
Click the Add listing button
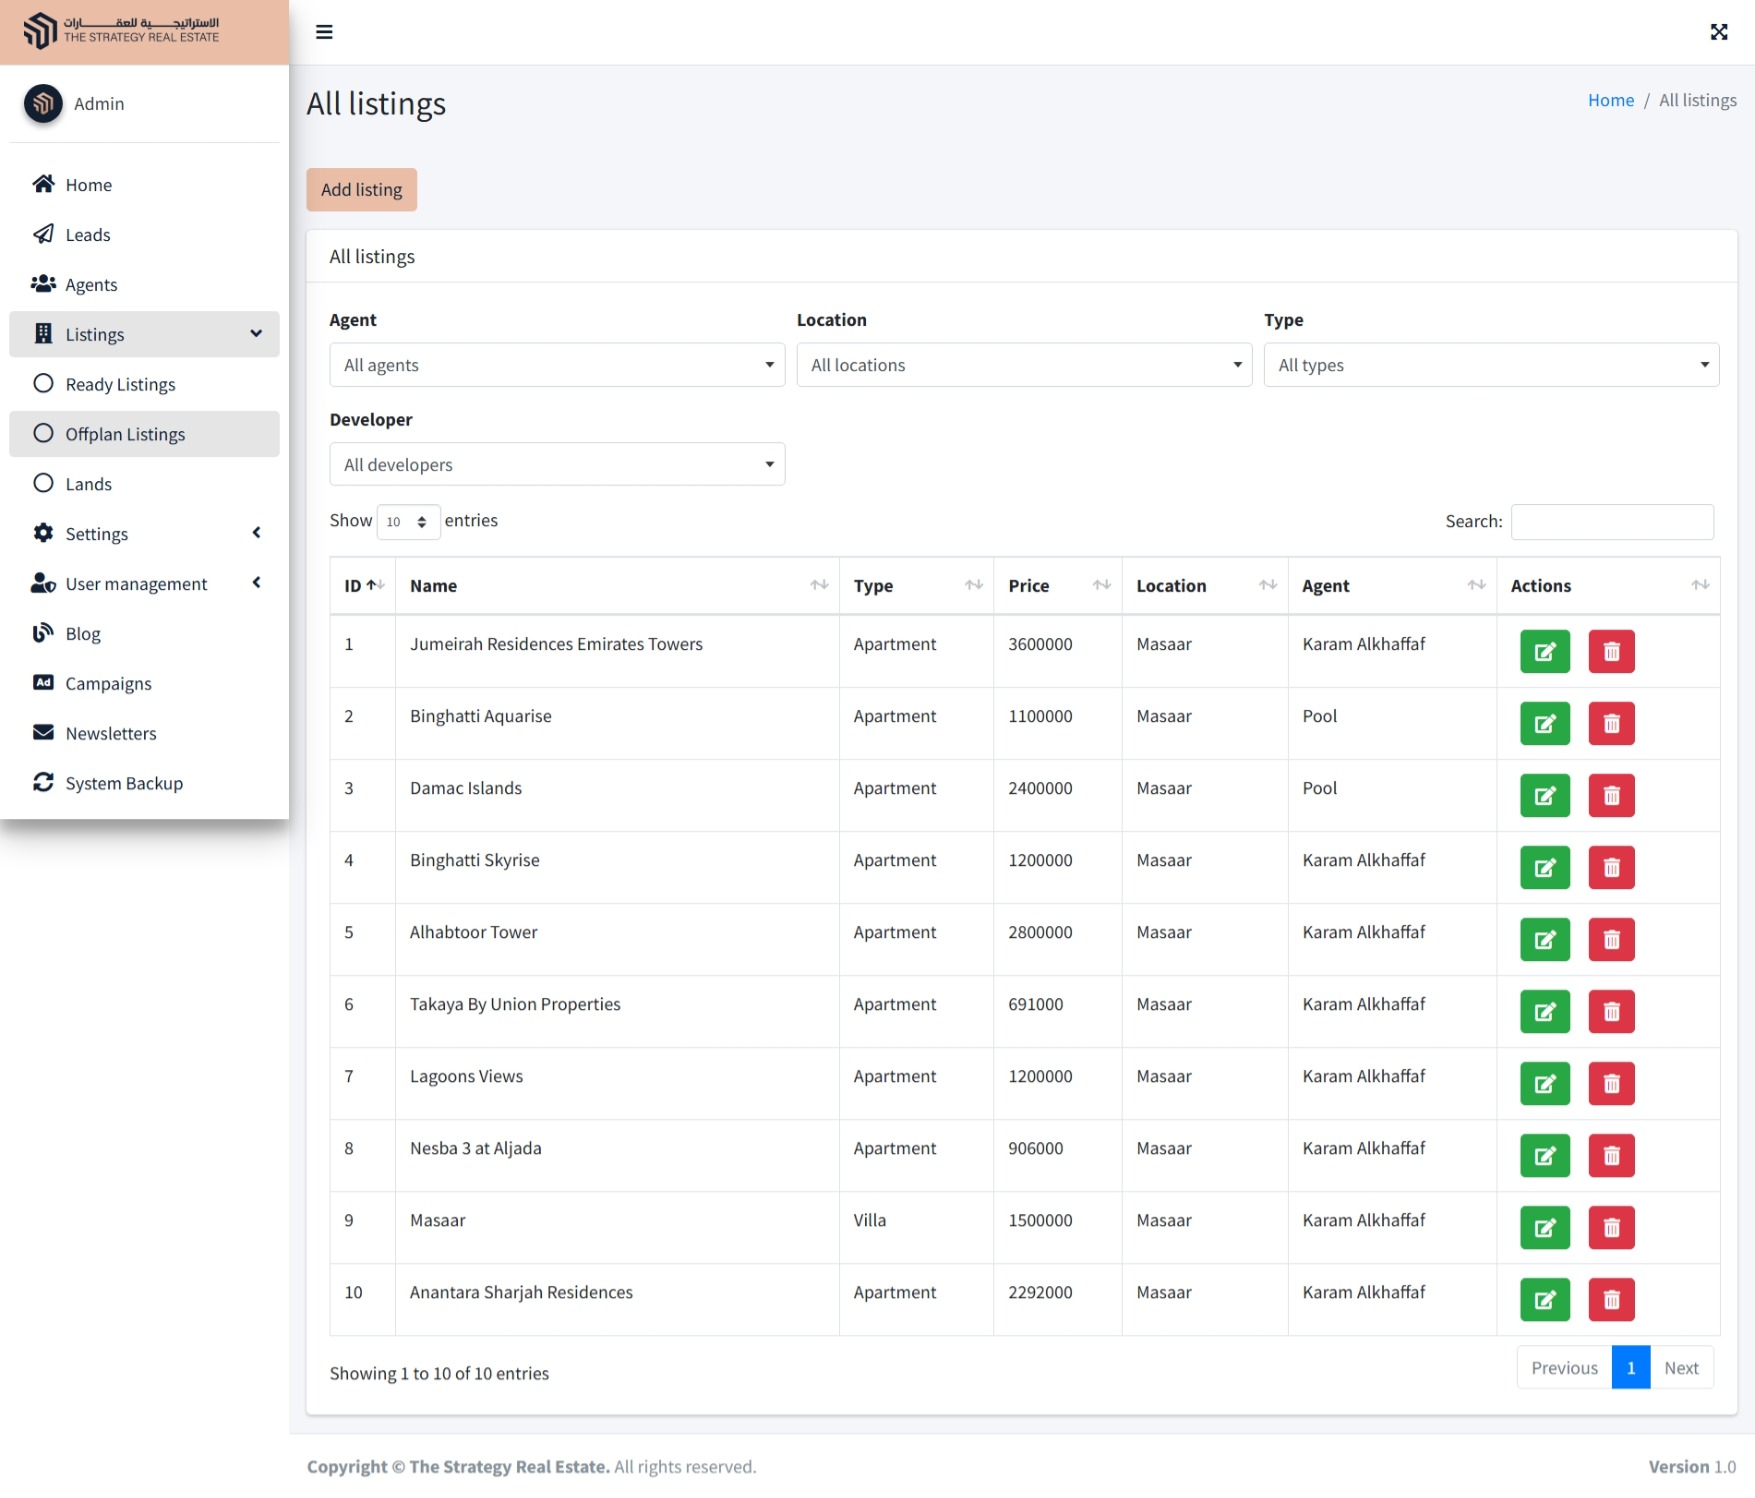(361, 190)
